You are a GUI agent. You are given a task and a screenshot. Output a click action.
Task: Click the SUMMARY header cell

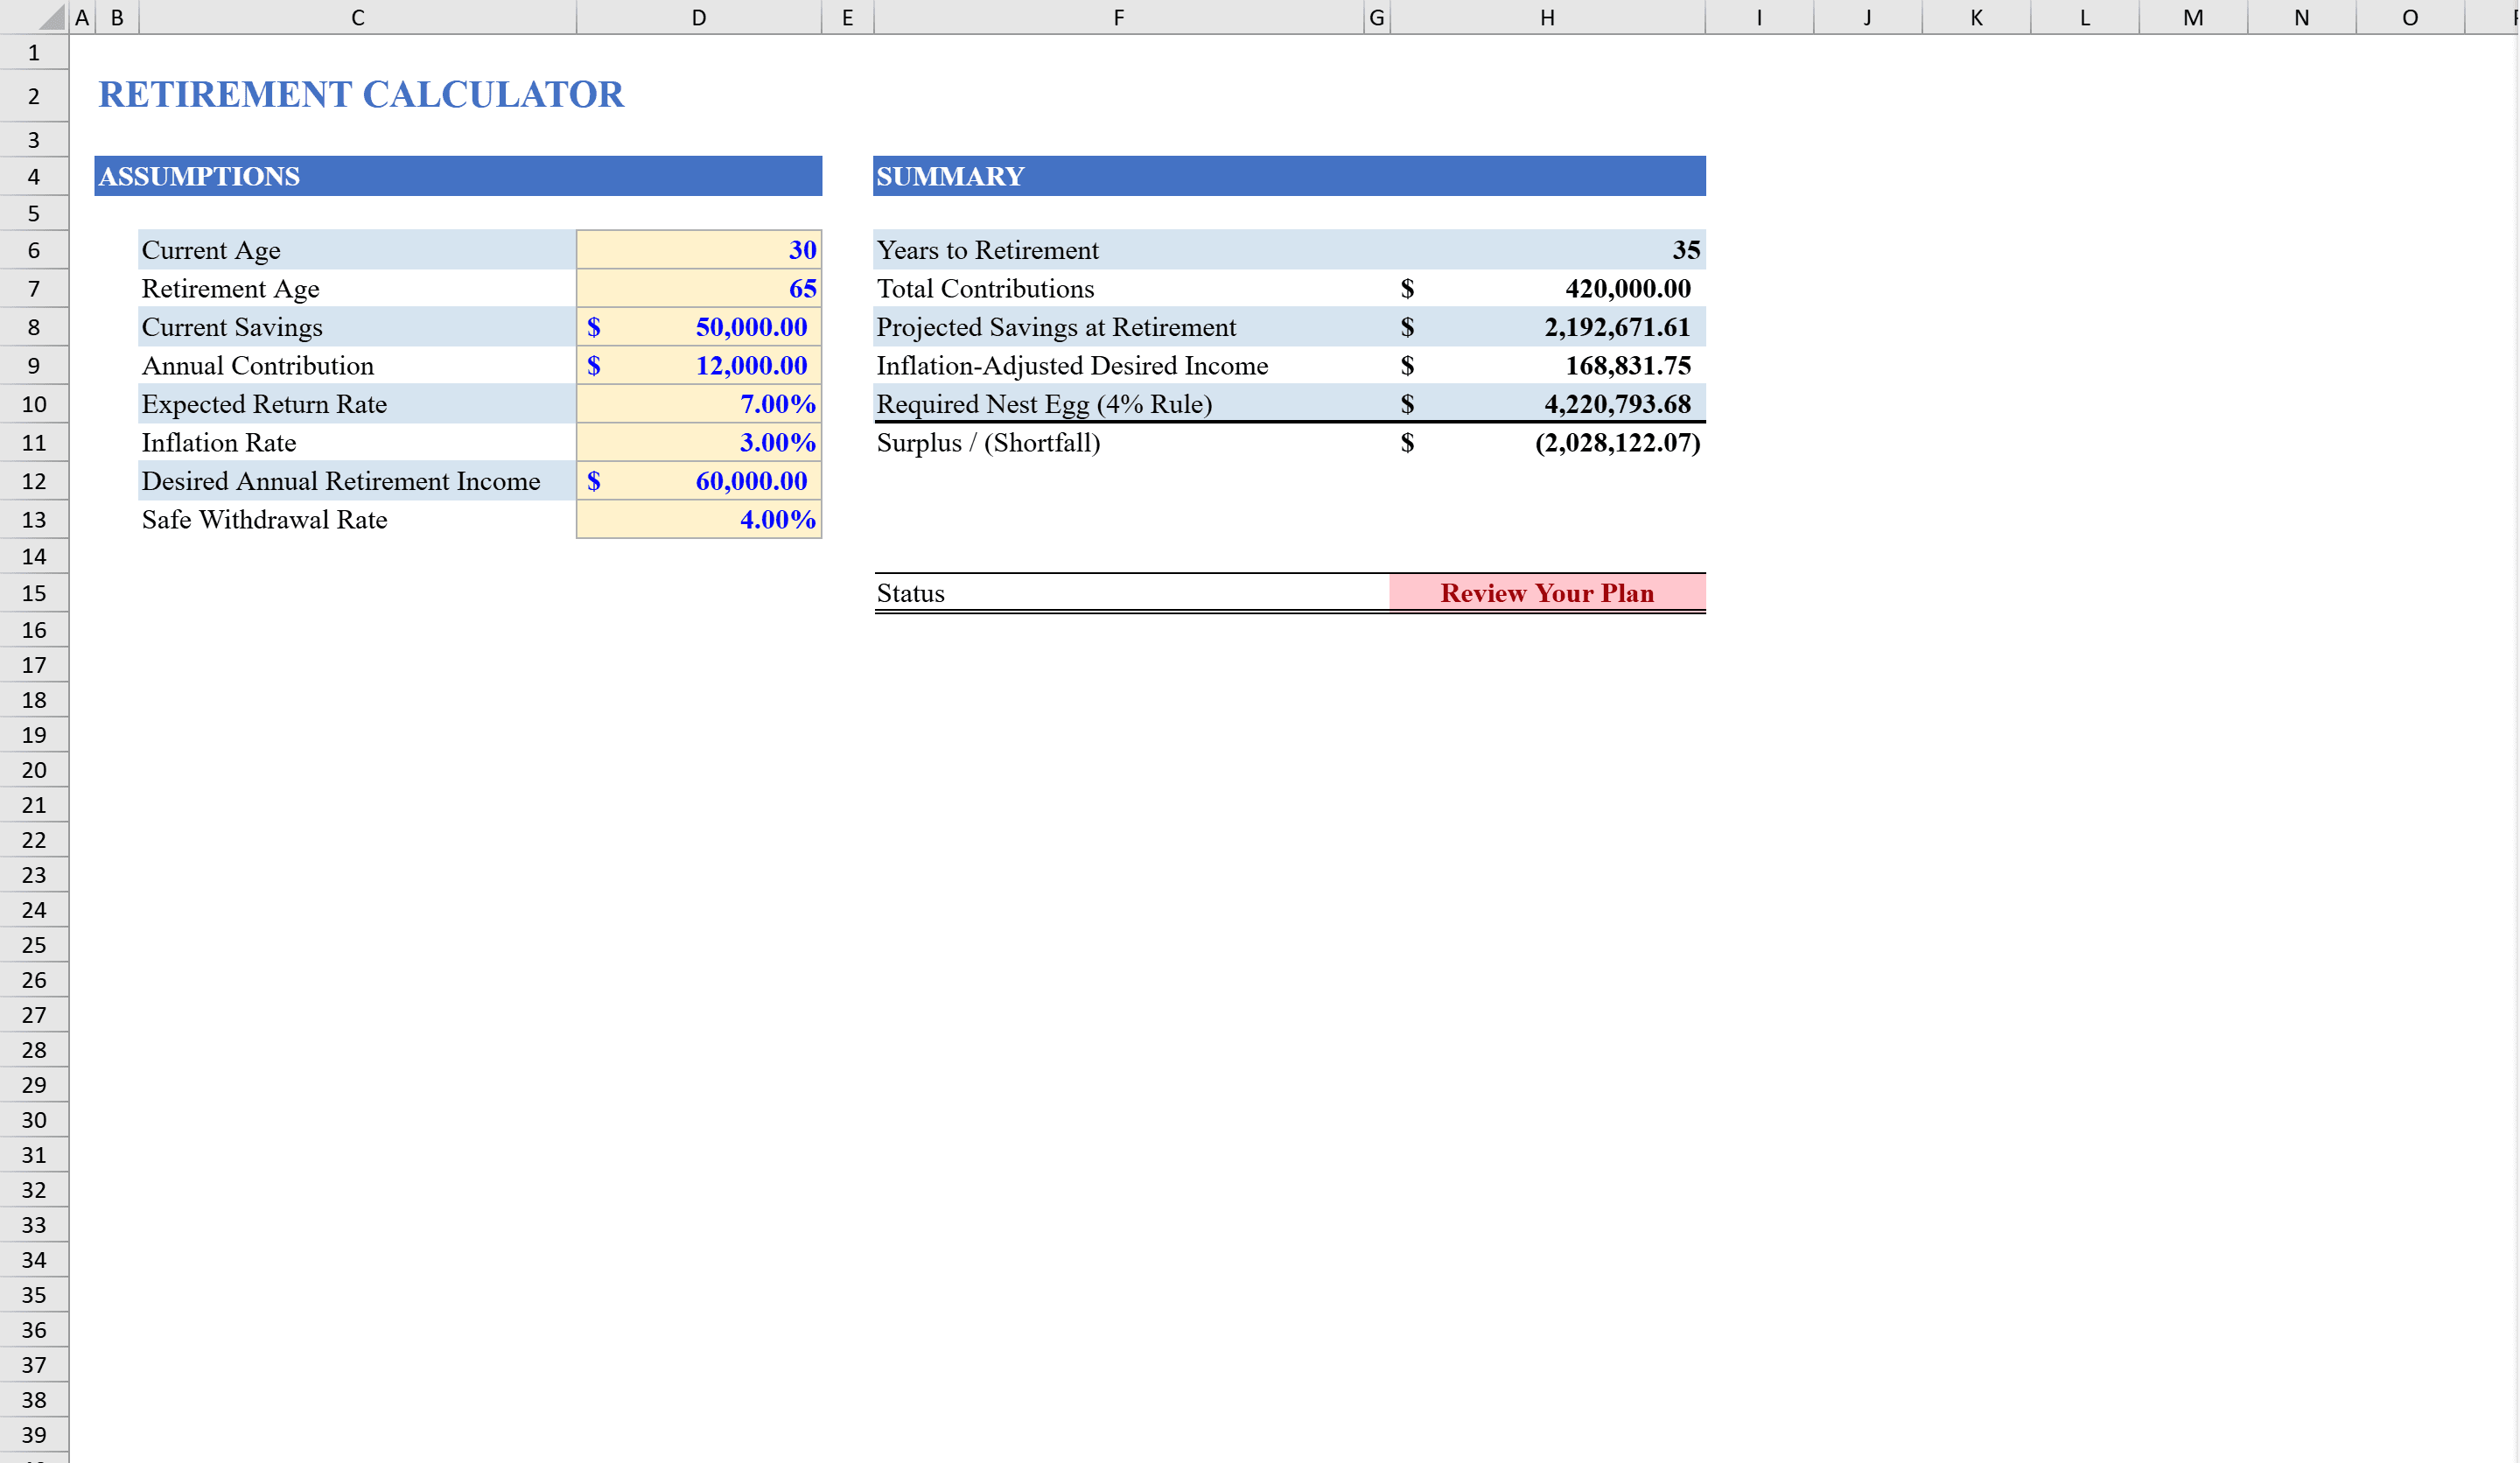[1100, 176]
